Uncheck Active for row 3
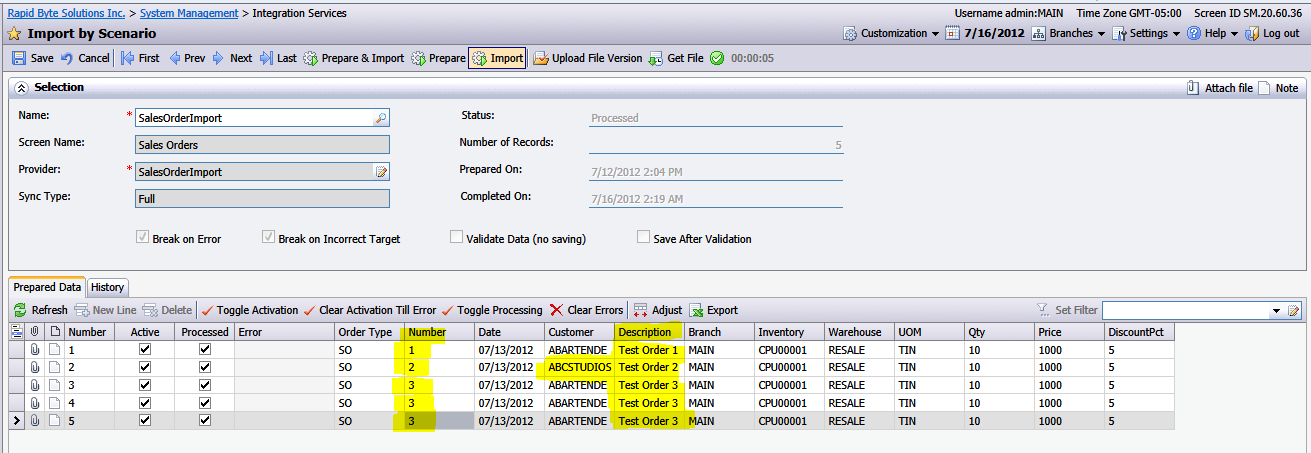Screen dimensions: 1311x453 click(x=145, y=386)
